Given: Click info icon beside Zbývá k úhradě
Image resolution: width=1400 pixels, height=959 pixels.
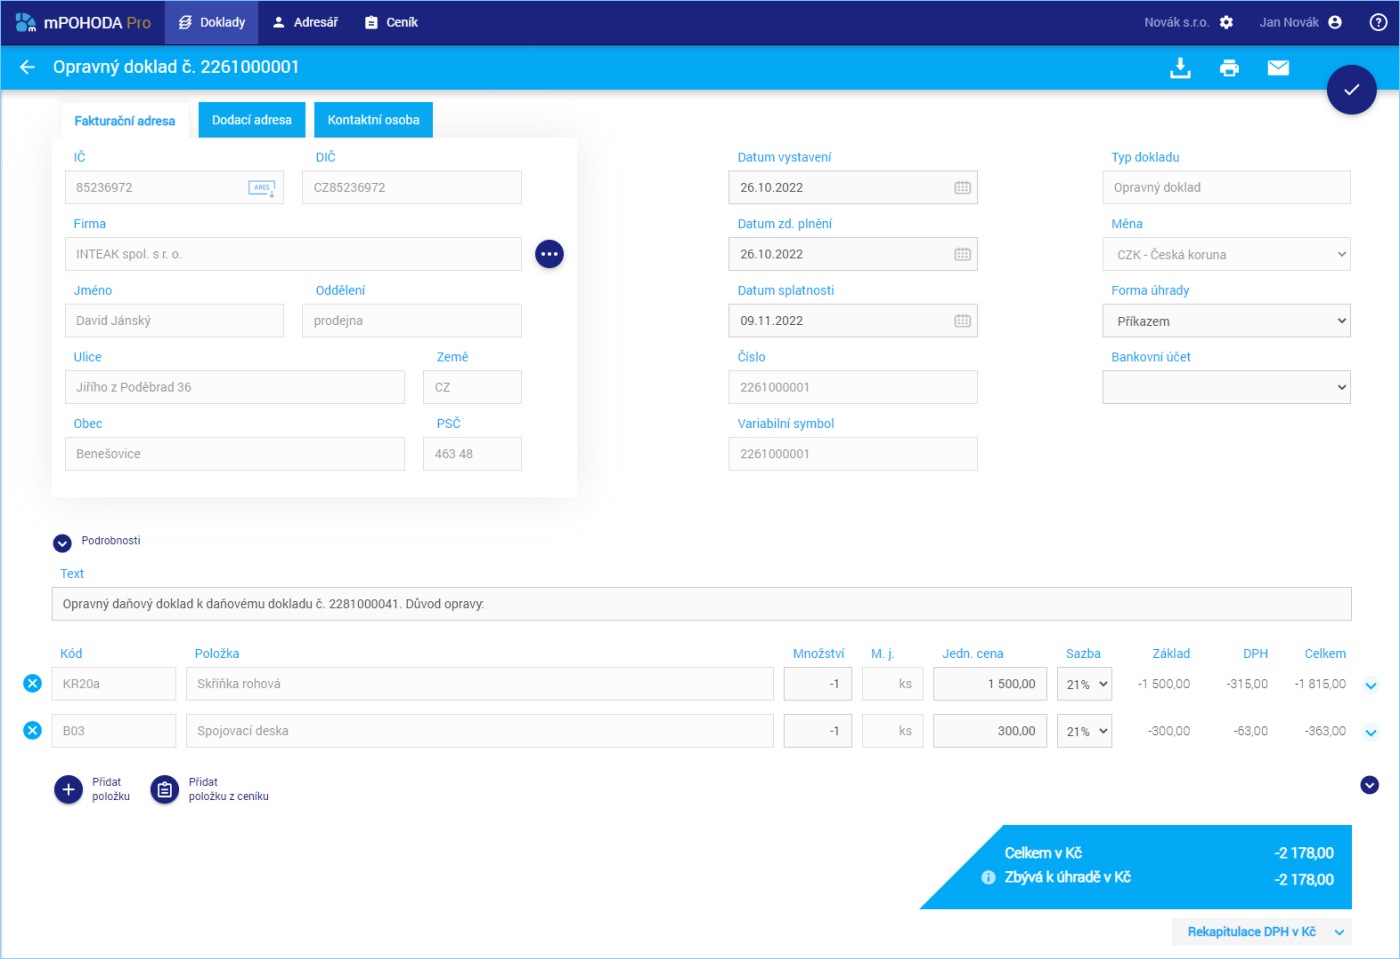Looking at the screenshot, I should (988, 877).
